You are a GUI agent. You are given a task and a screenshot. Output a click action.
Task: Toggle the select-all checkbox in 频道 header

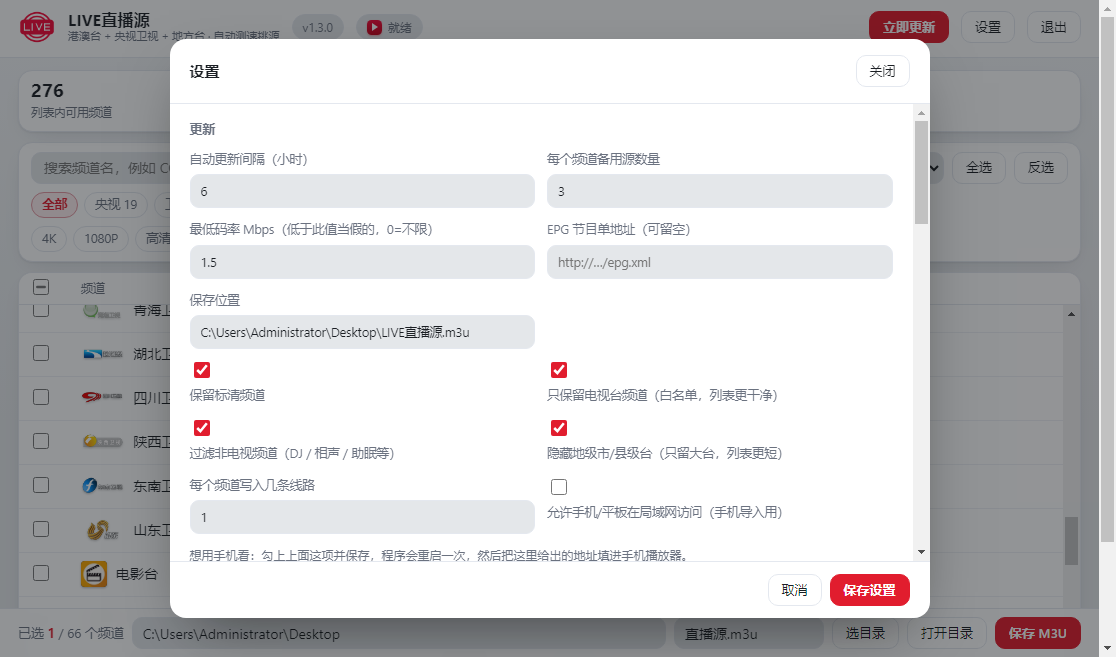41,287
